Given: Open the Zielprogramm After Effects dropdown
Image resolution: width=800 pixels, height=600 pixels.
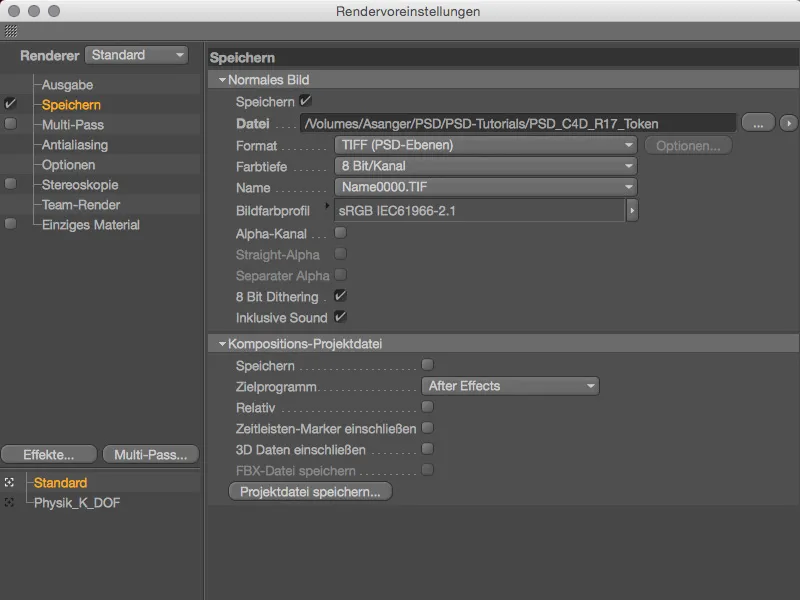Looking at the screenshot, I should (x=510, y=386).
